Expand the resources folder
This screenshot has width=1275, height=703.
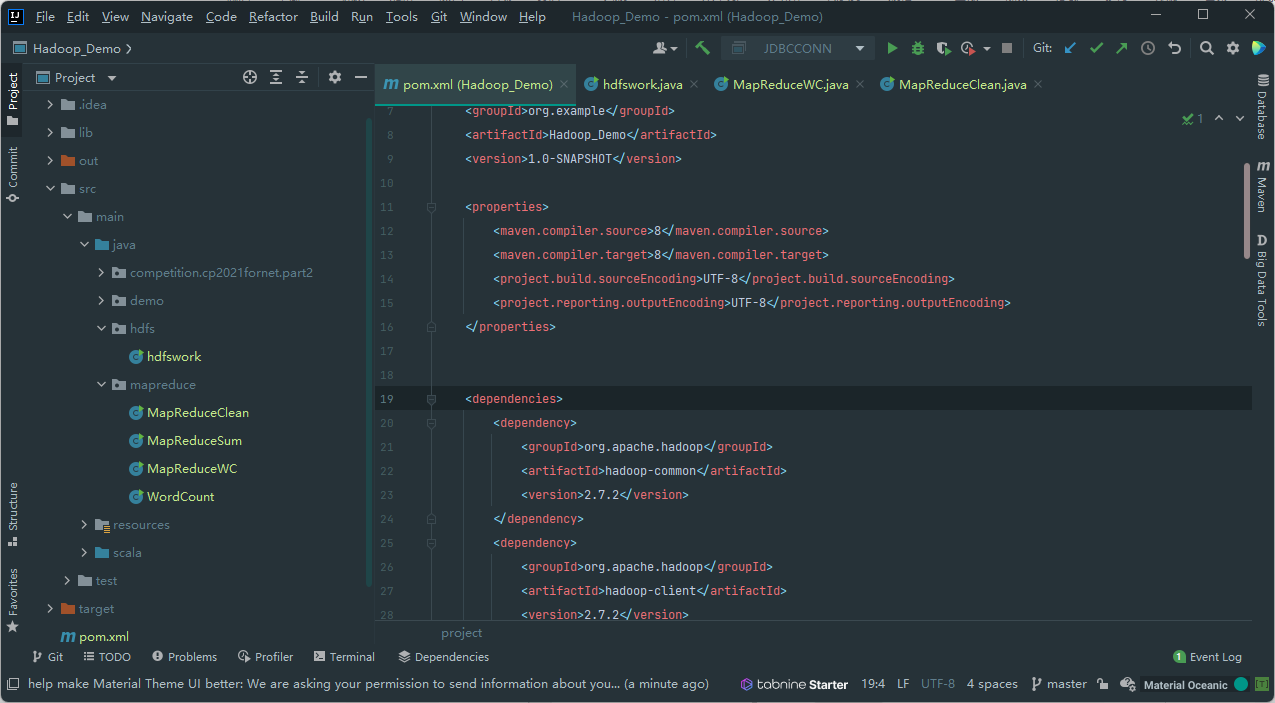(85, 524)
